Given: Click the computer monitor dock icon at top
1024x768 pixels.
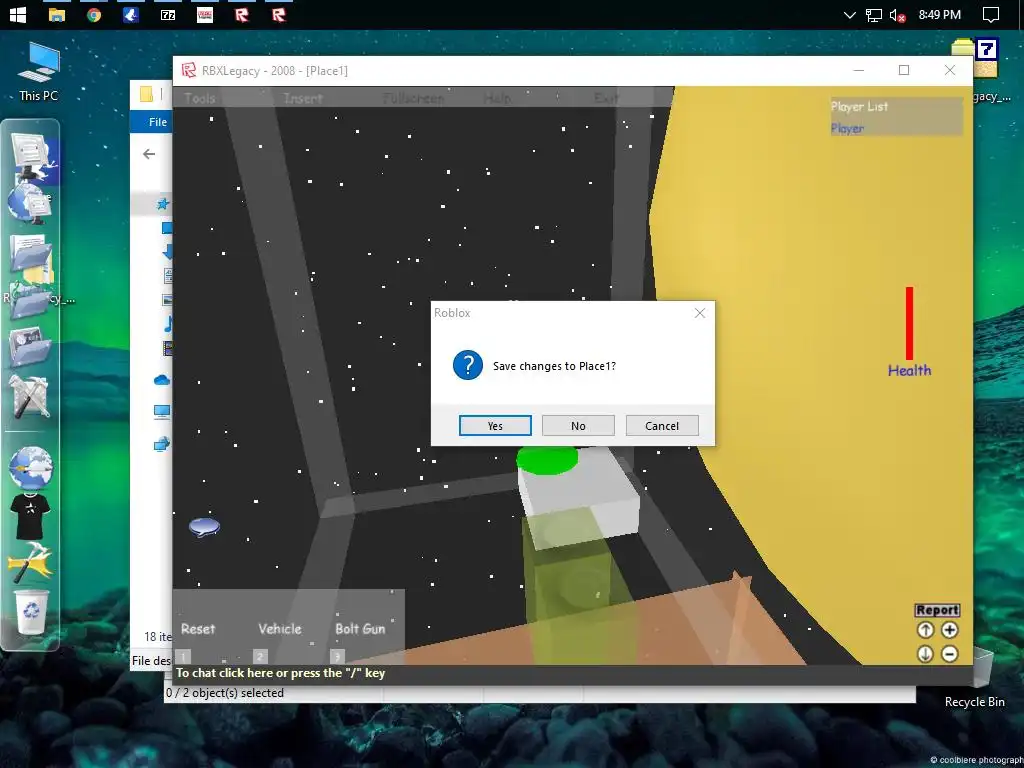Looking at the screenshot, I should coord(30,155).
